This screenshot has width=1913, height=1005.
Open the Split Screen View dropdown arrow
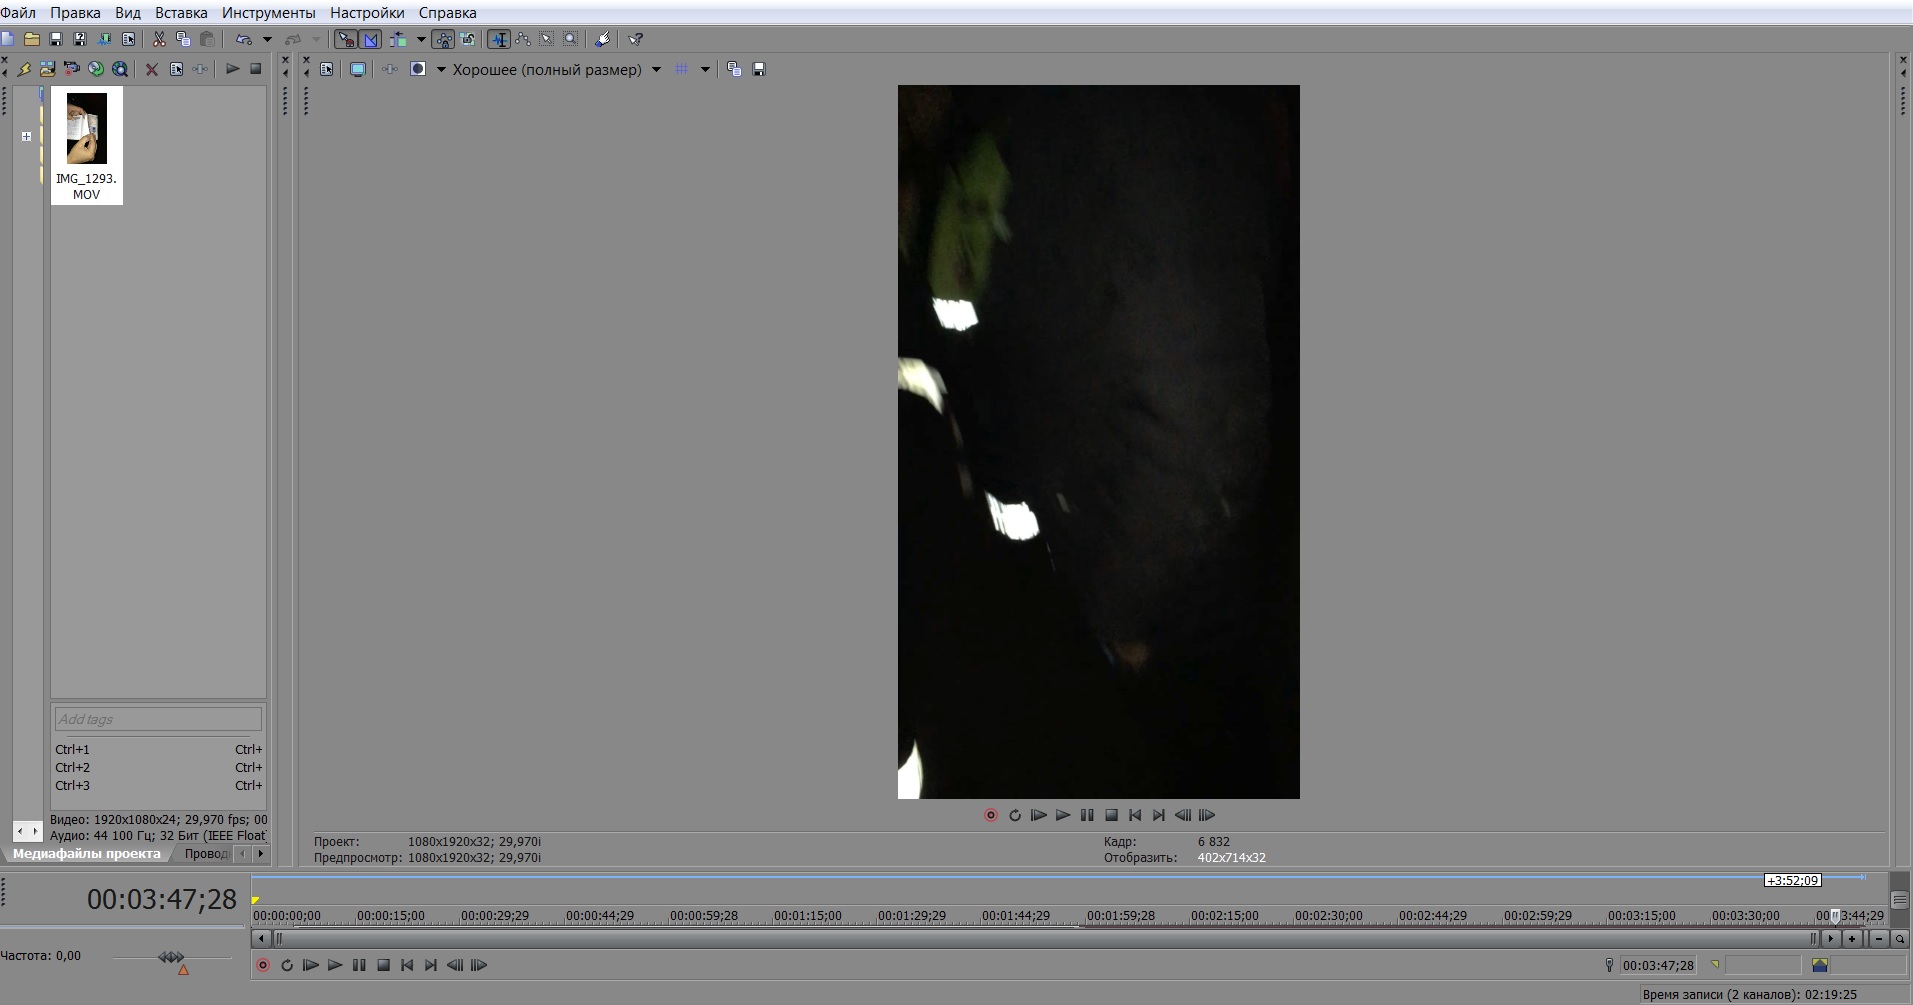(441, 69)
